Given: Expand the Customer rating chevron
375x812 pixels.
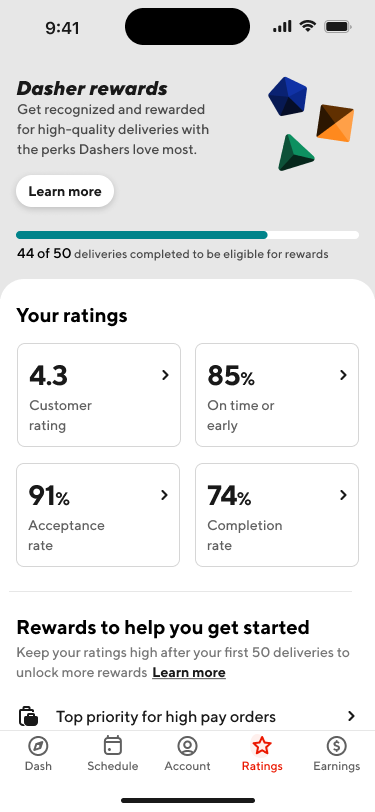Looking at the screenshot, I should tap(165, 375).
